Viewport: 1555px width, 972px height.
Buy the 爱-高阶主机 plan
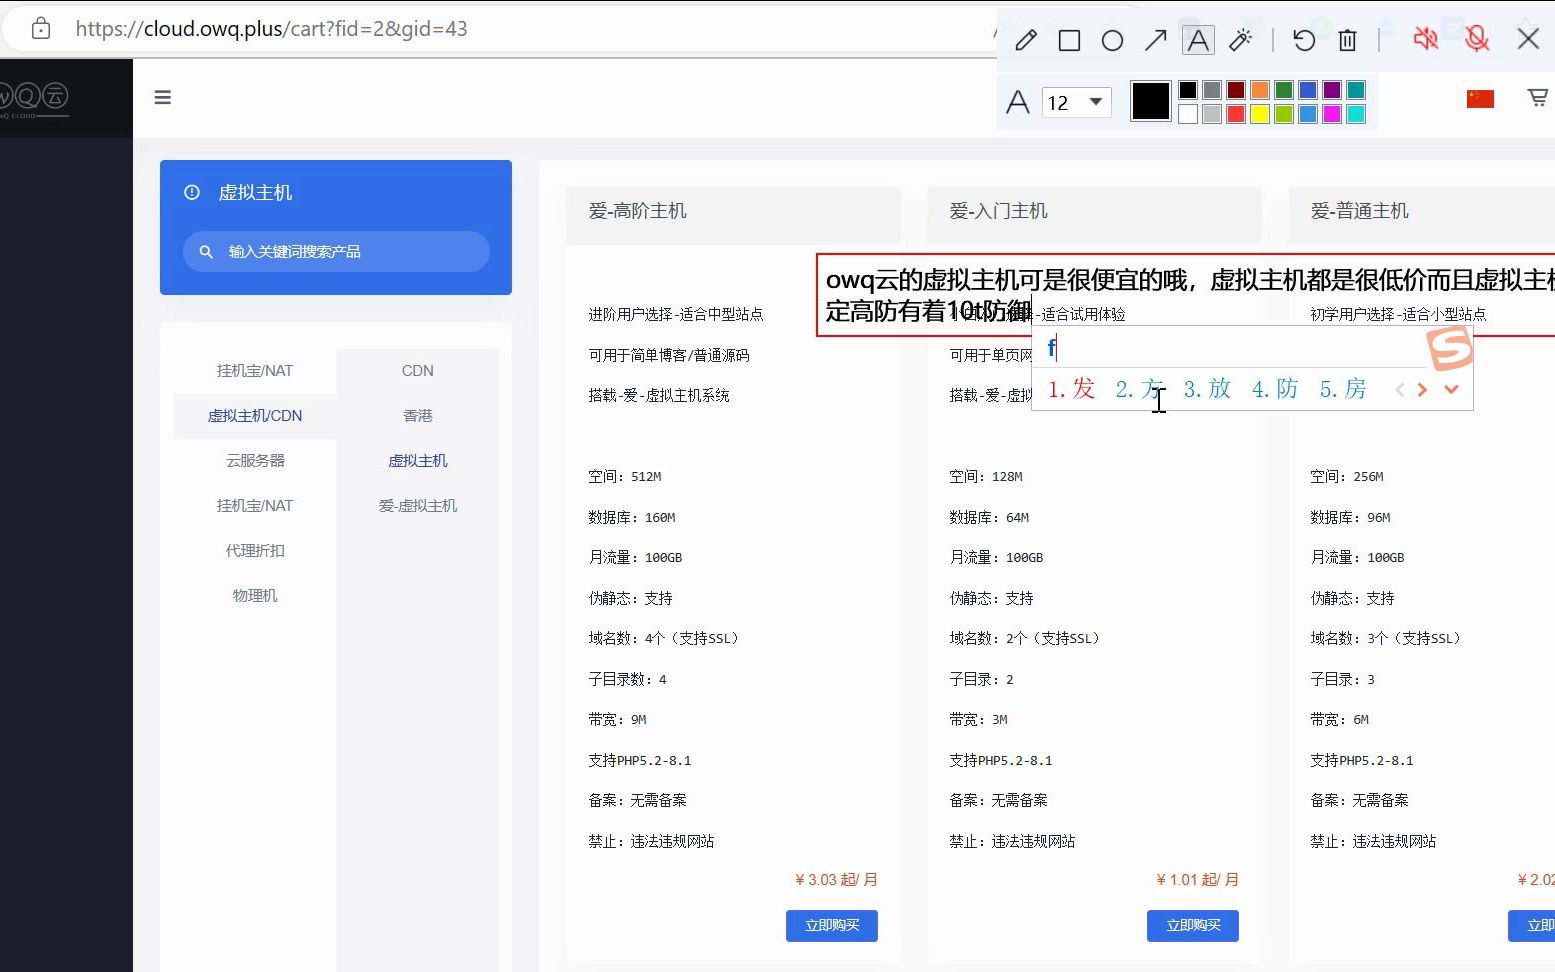(832, 926)
